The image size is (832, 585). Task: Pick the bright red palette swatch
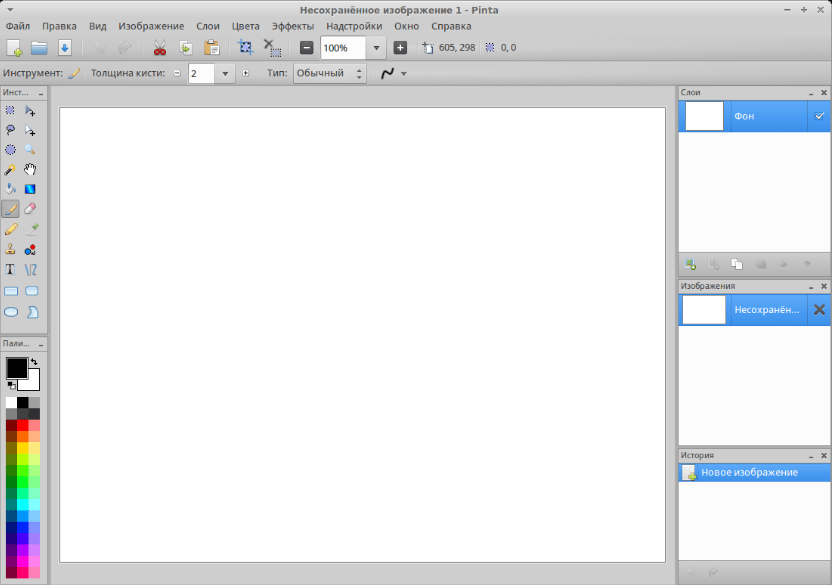tap(23, 425)
